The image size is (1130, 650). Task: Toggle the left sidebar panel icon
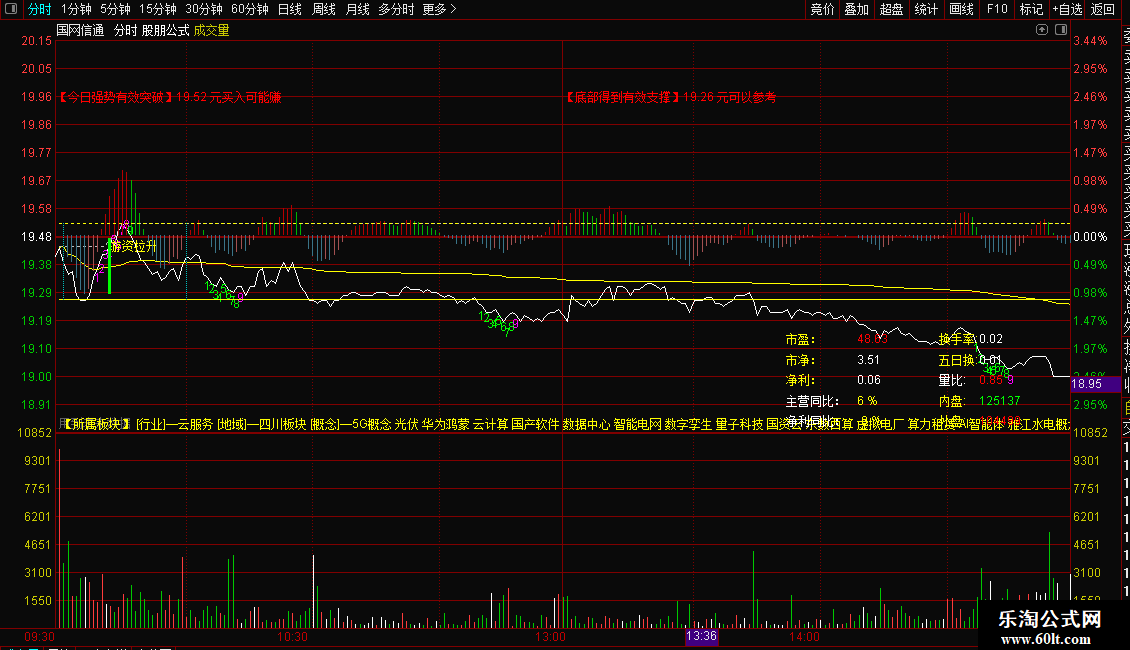tap(11, 9)
